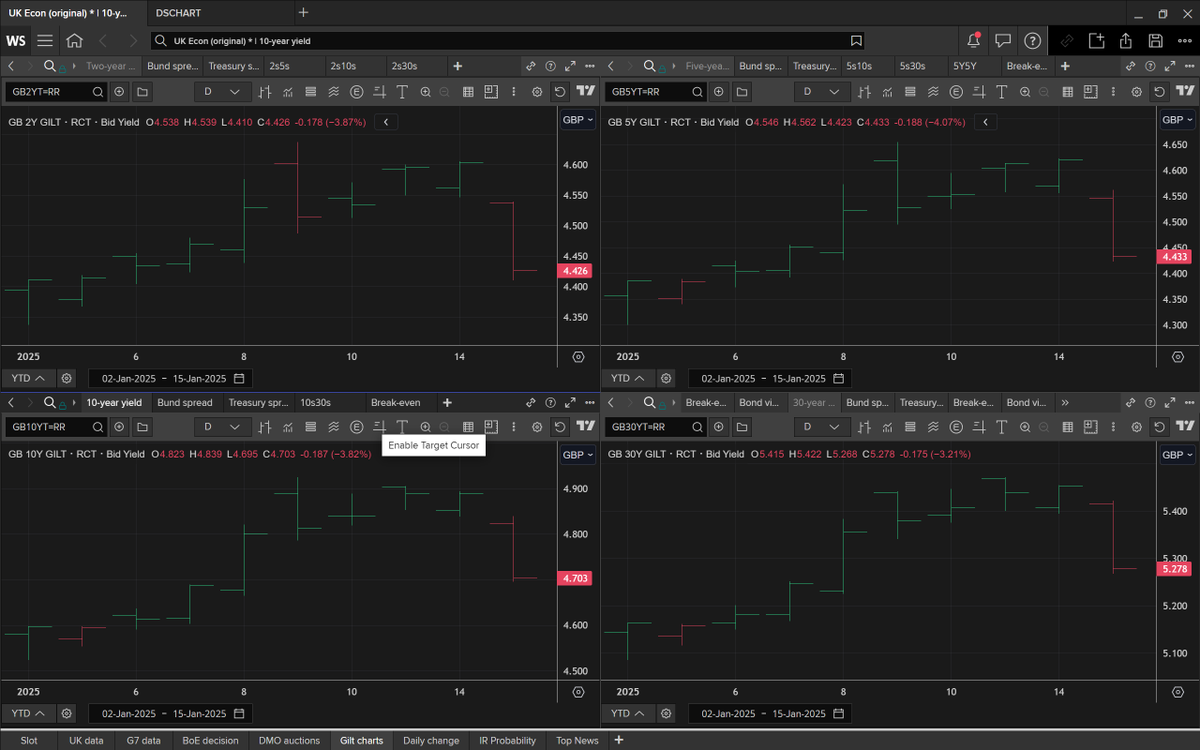
Task: Open chart settings gear in 5Y toolbar
Action: (1136, 91)
